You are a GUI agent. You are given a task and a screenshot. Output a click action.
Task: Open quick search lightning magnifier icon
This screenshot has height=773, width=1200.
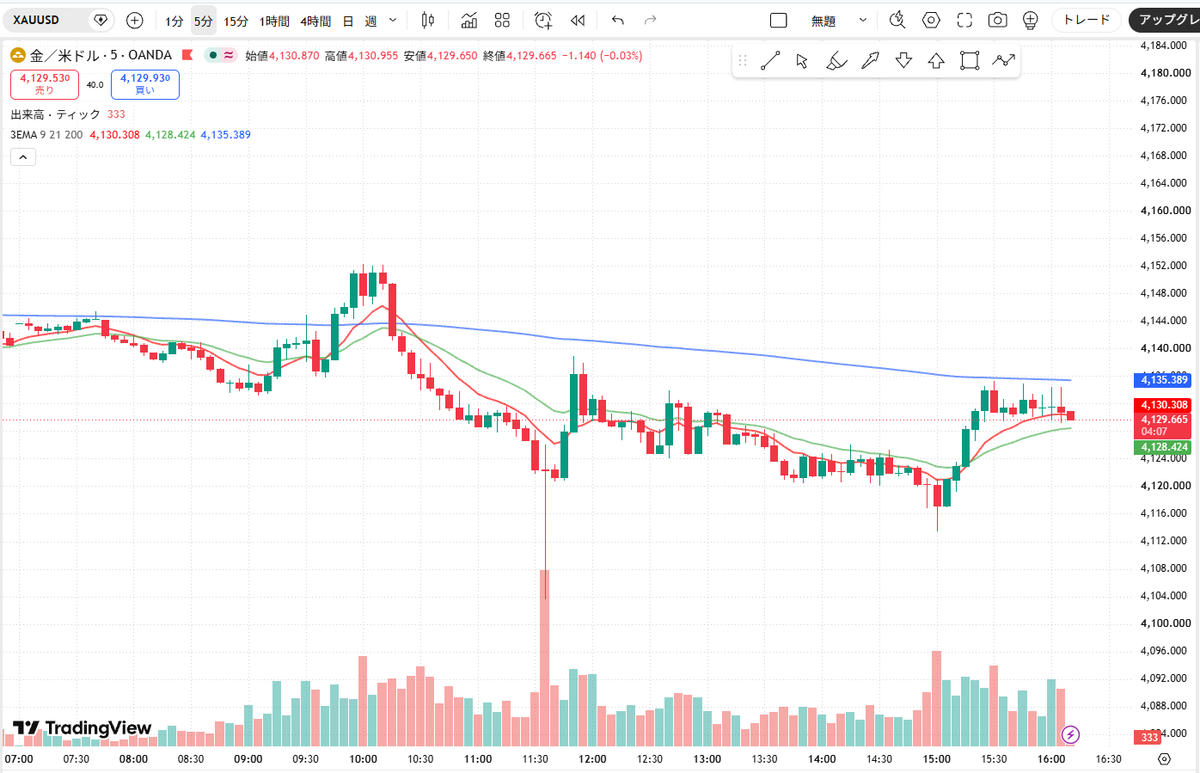(897, 20)
